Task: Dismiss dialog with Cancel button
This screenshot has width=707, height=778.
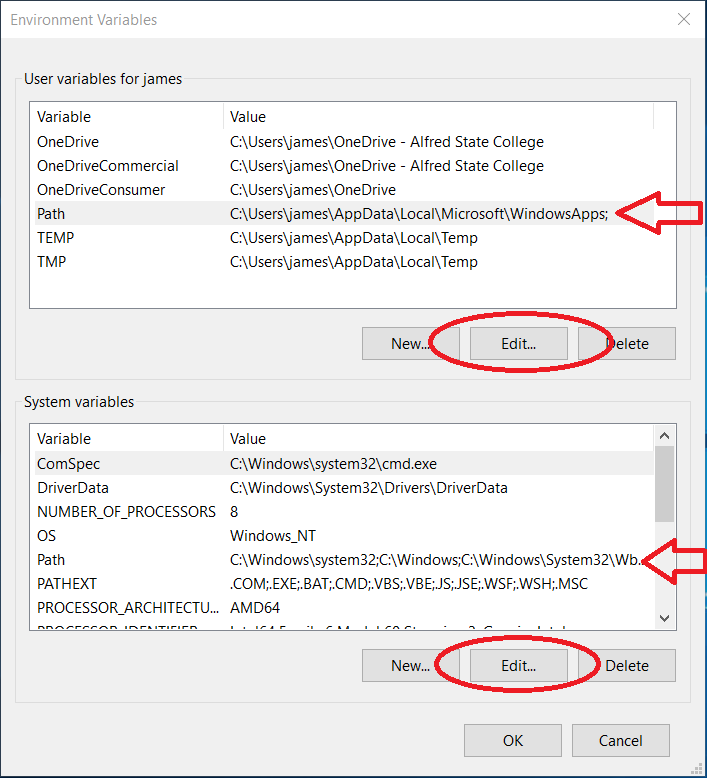Action: click(x=621, y=740)
